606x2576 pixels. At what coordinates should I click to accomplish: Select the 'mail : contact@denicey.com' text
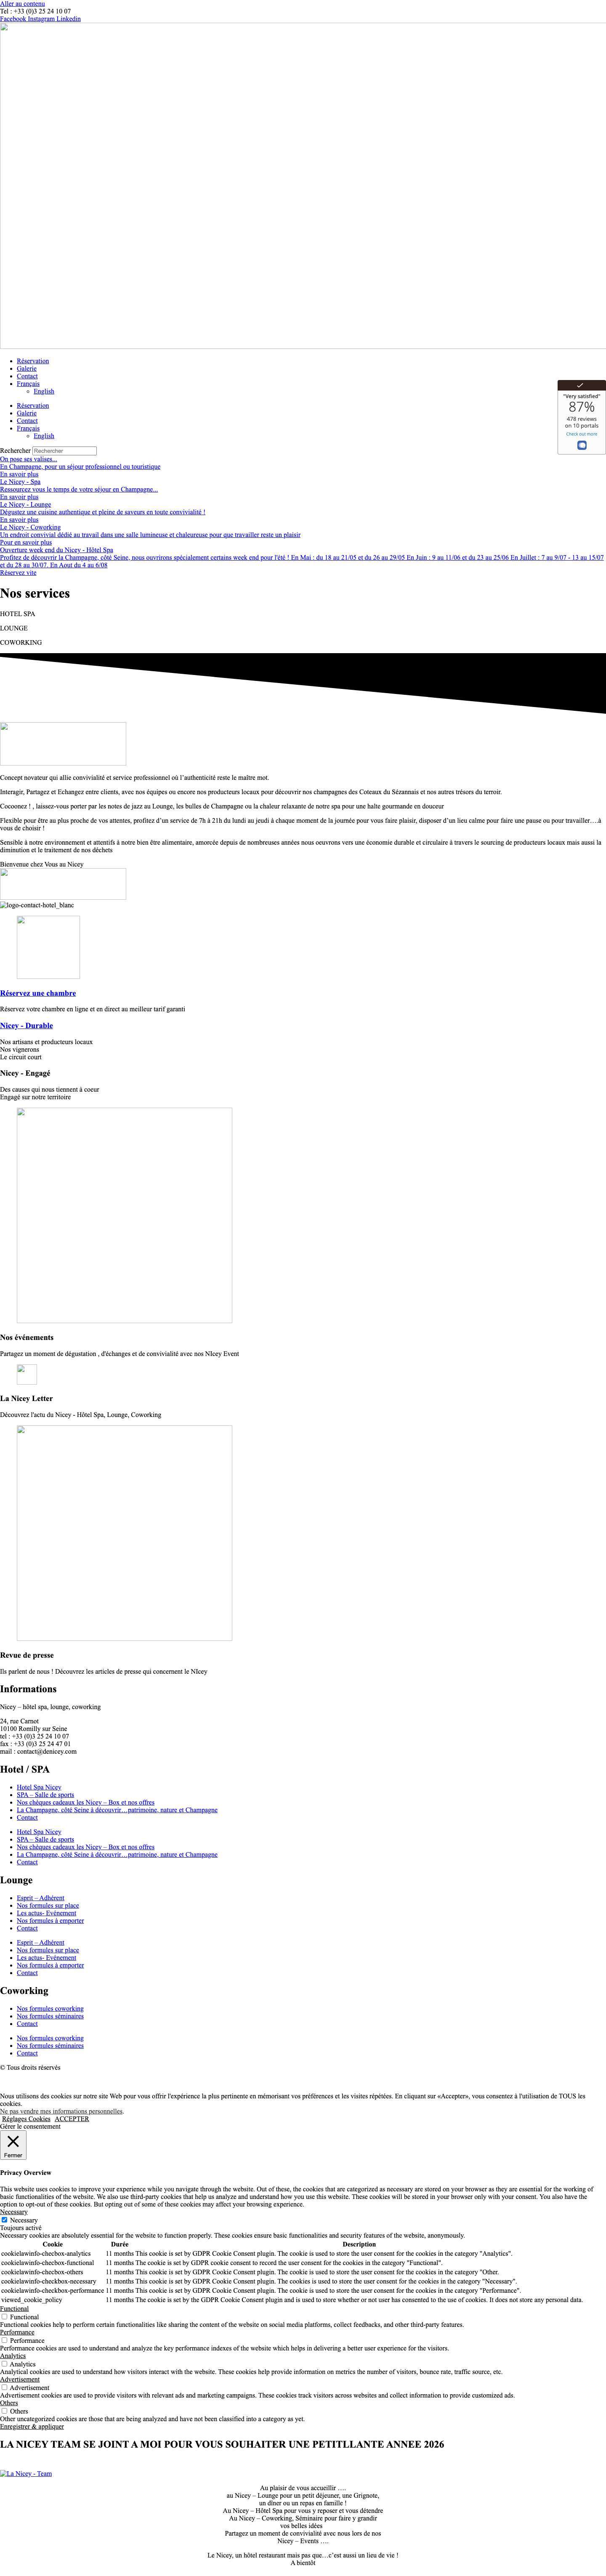pos(38,1752)
